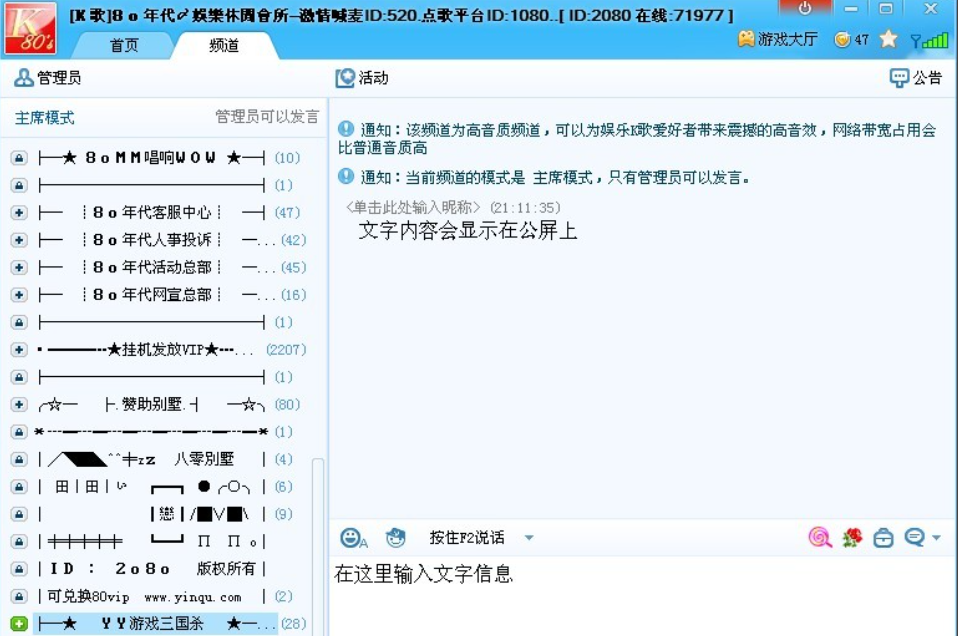
Task: Click lock icon beside 八零别墅 channel
Action: (19, 459)
